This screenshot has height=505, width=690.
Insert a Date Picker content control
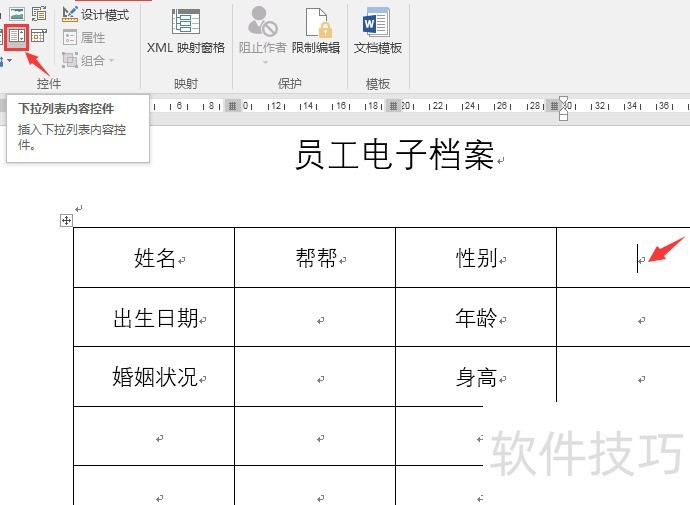click(39, 35)
